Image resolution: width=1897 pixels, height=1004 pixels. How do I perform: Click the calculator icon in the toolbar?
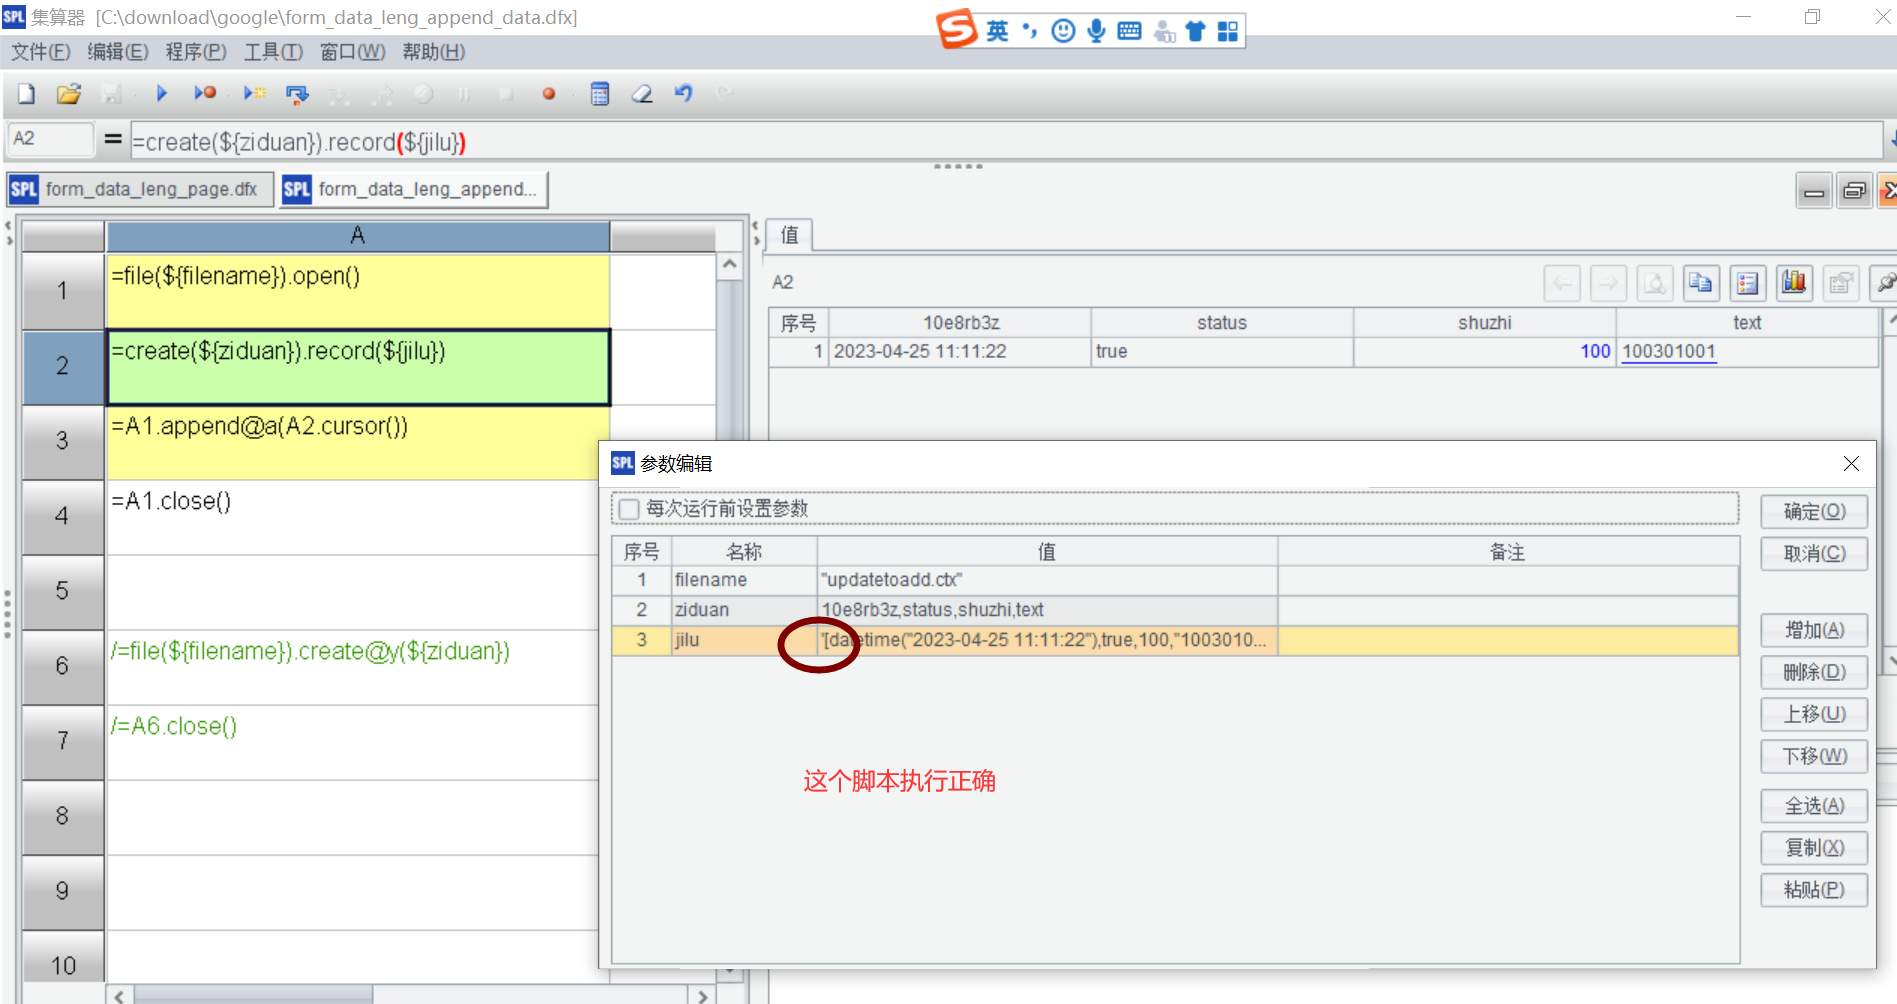coord(600,94)
